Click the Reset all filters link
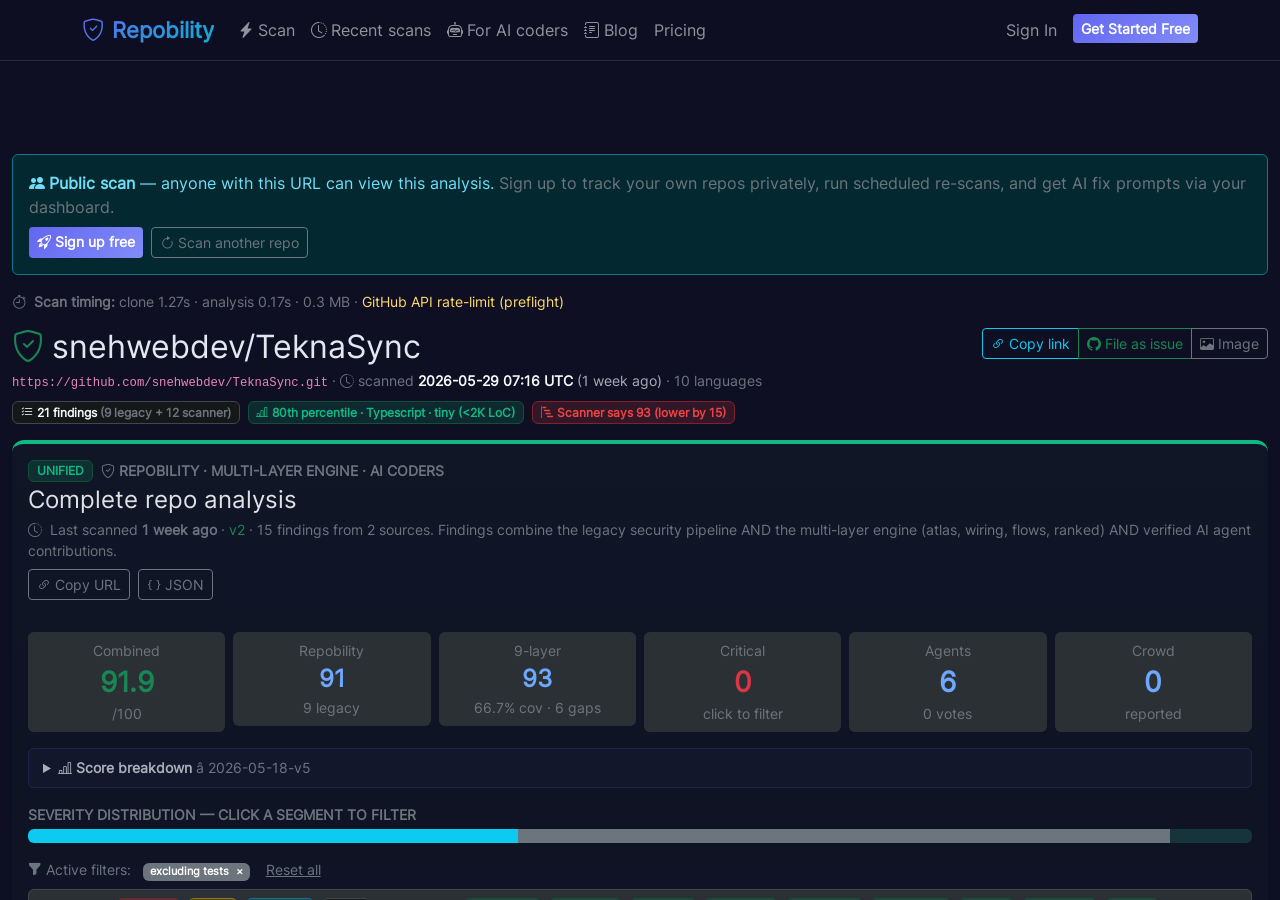 click(x=293, y=870)
